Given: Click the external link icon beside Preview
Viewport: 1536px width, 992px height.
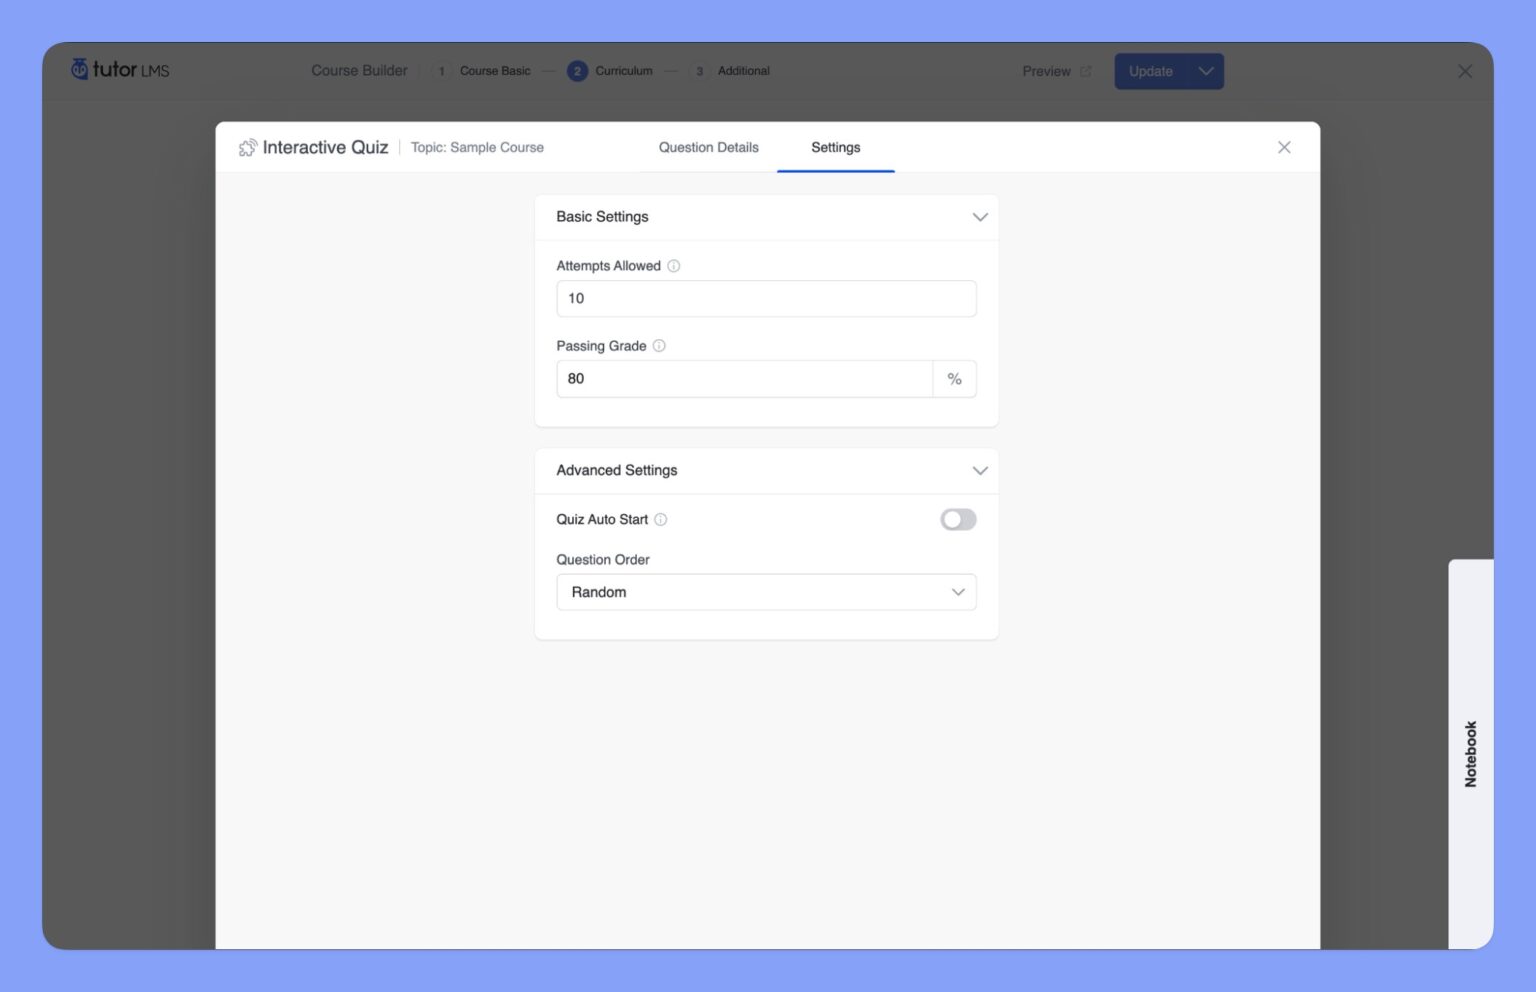Looking at the screenshot, I should (x=1086, y=71).
